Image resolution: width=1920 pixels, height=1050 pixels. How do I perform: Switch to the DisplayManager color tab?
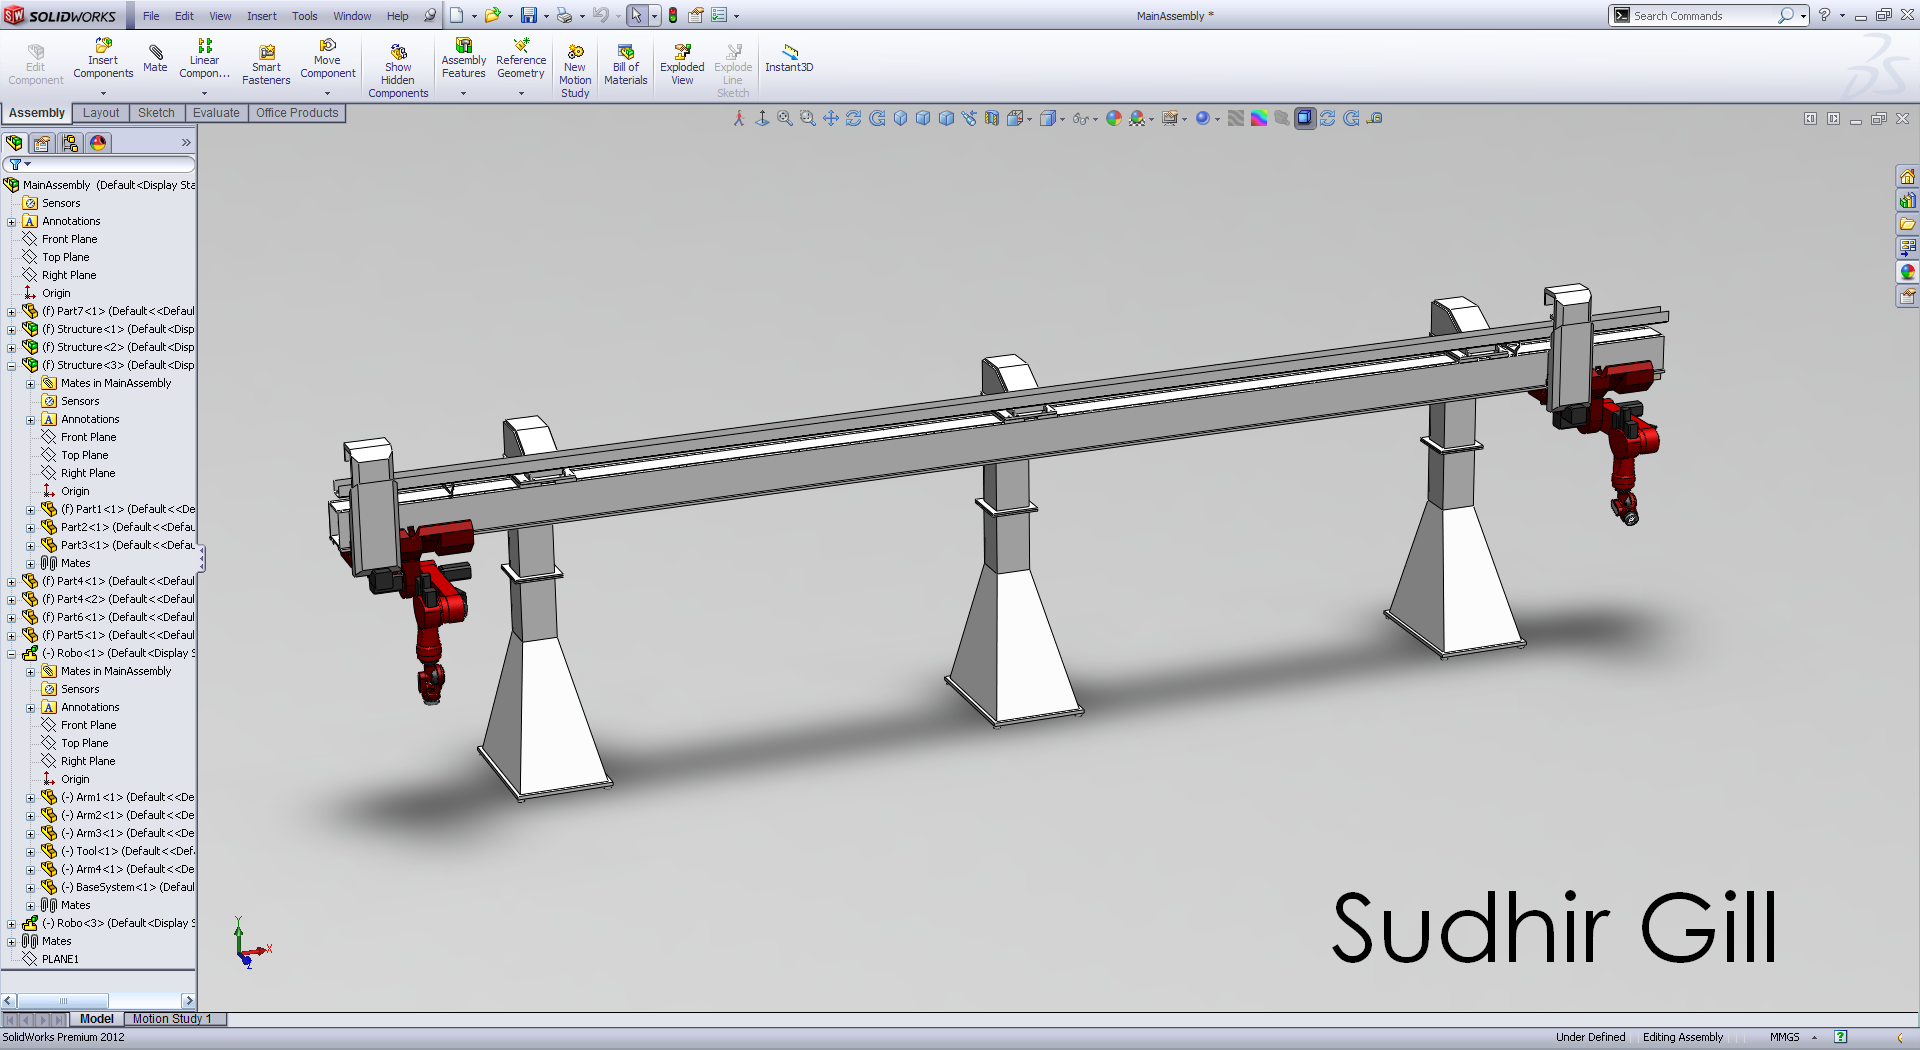pos(98,143)
